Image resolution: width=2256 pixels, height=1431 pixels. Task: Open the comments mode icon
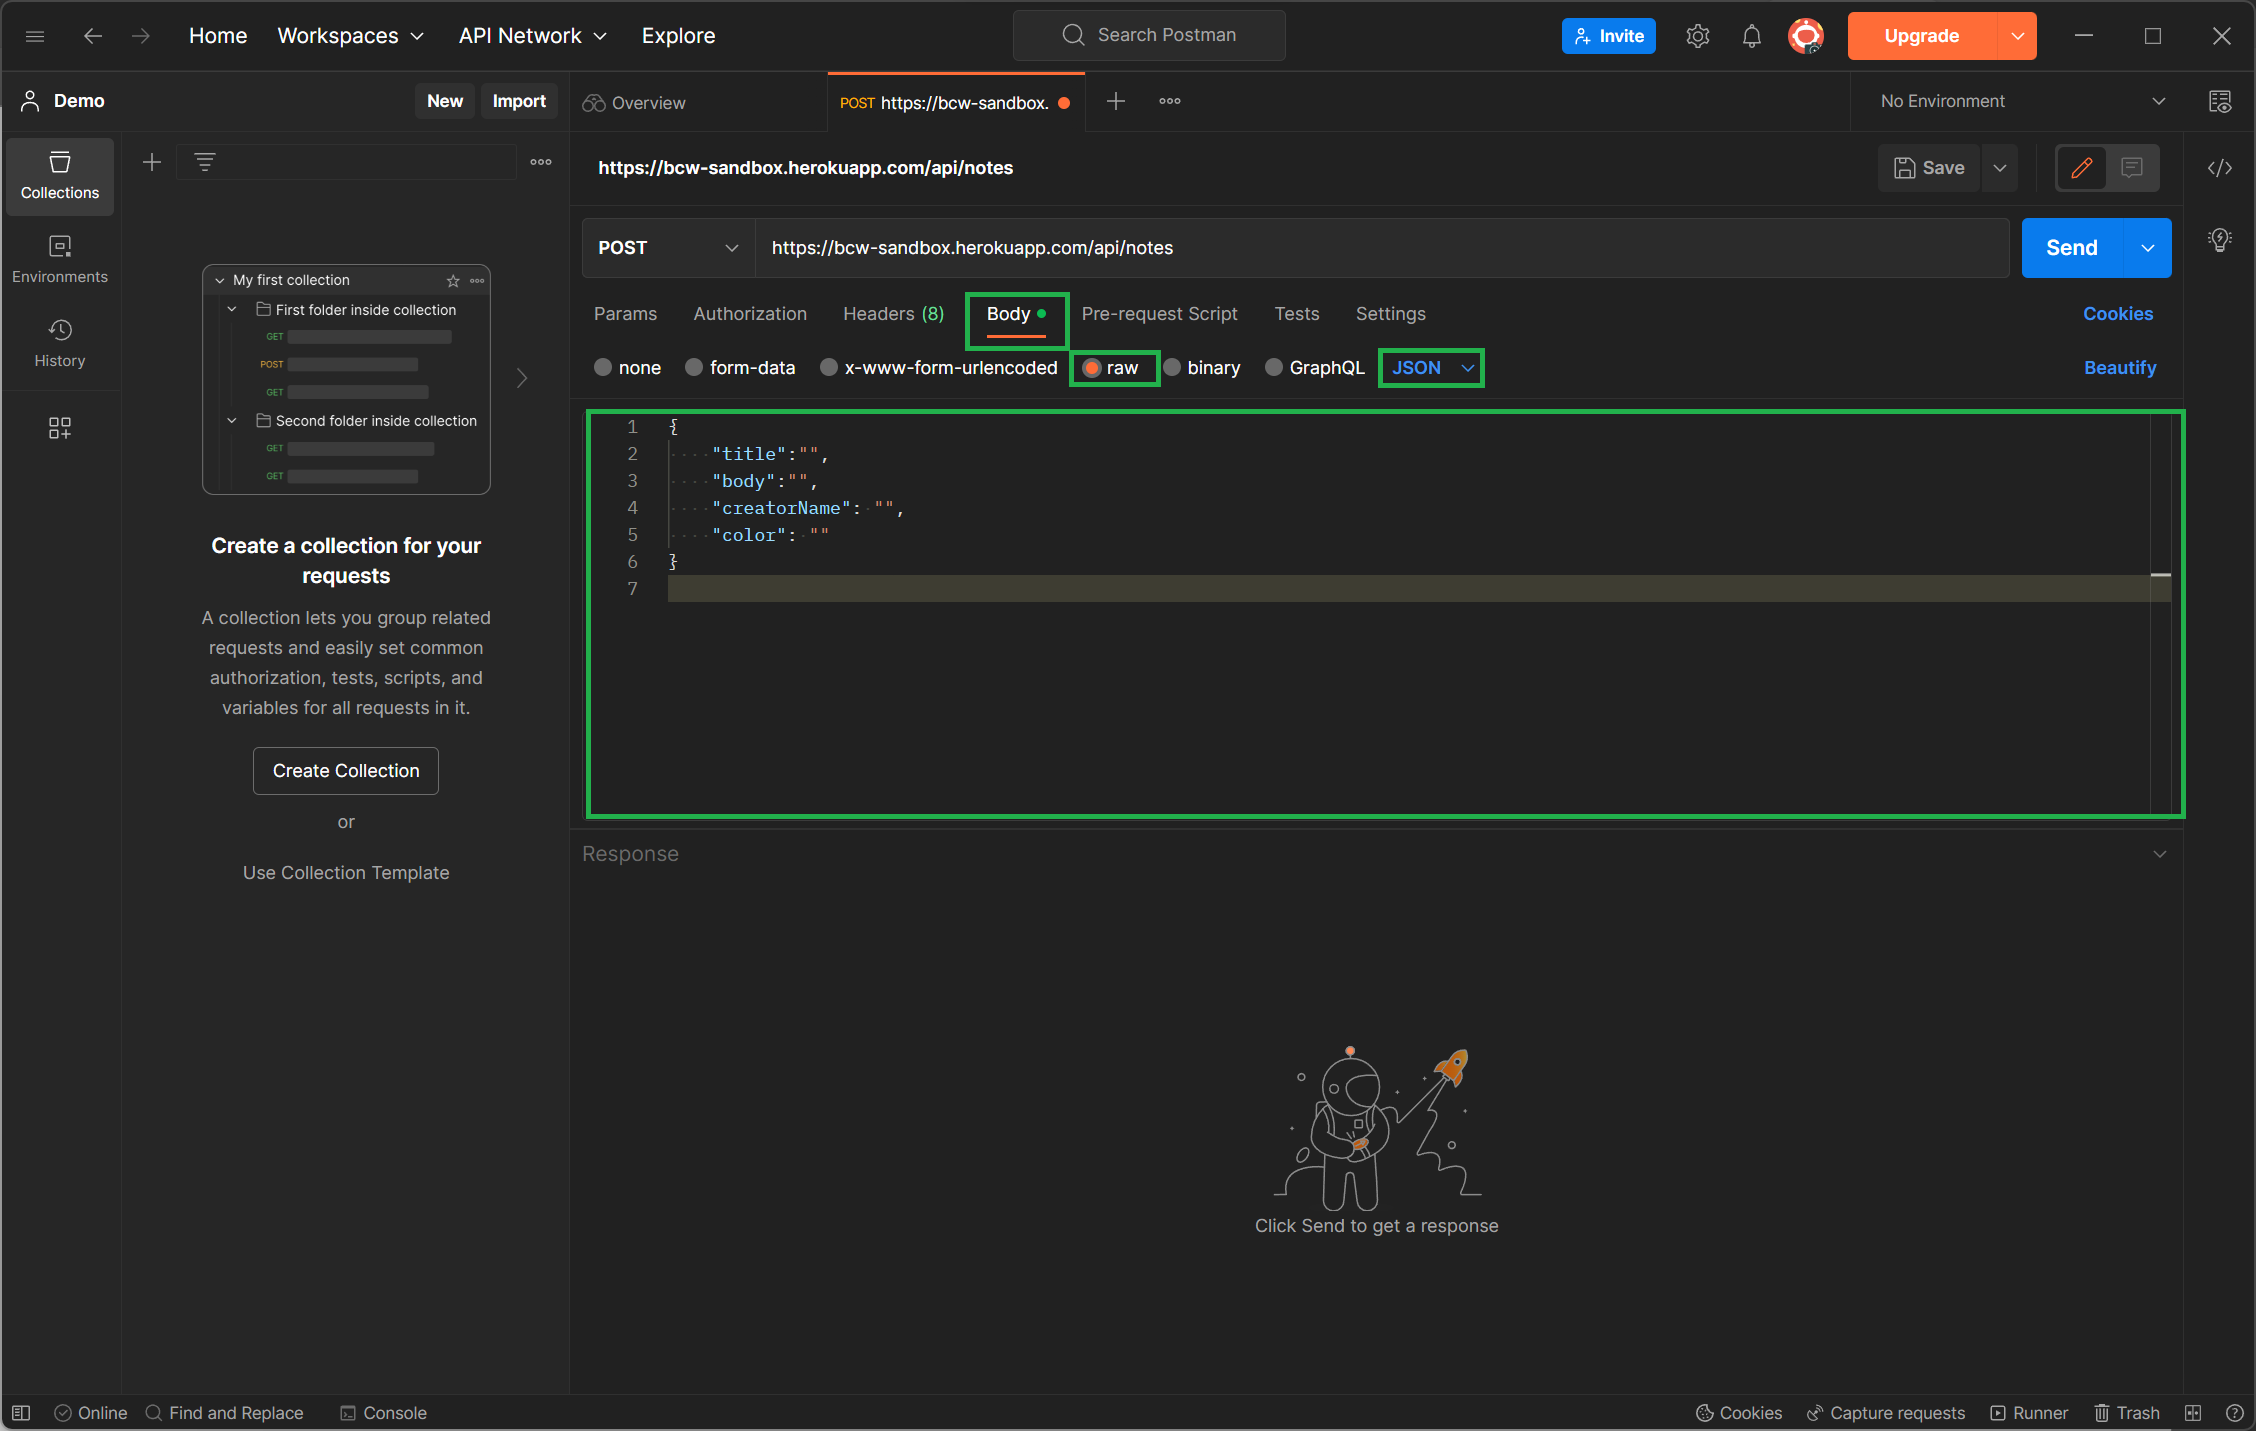point(2132,168)
